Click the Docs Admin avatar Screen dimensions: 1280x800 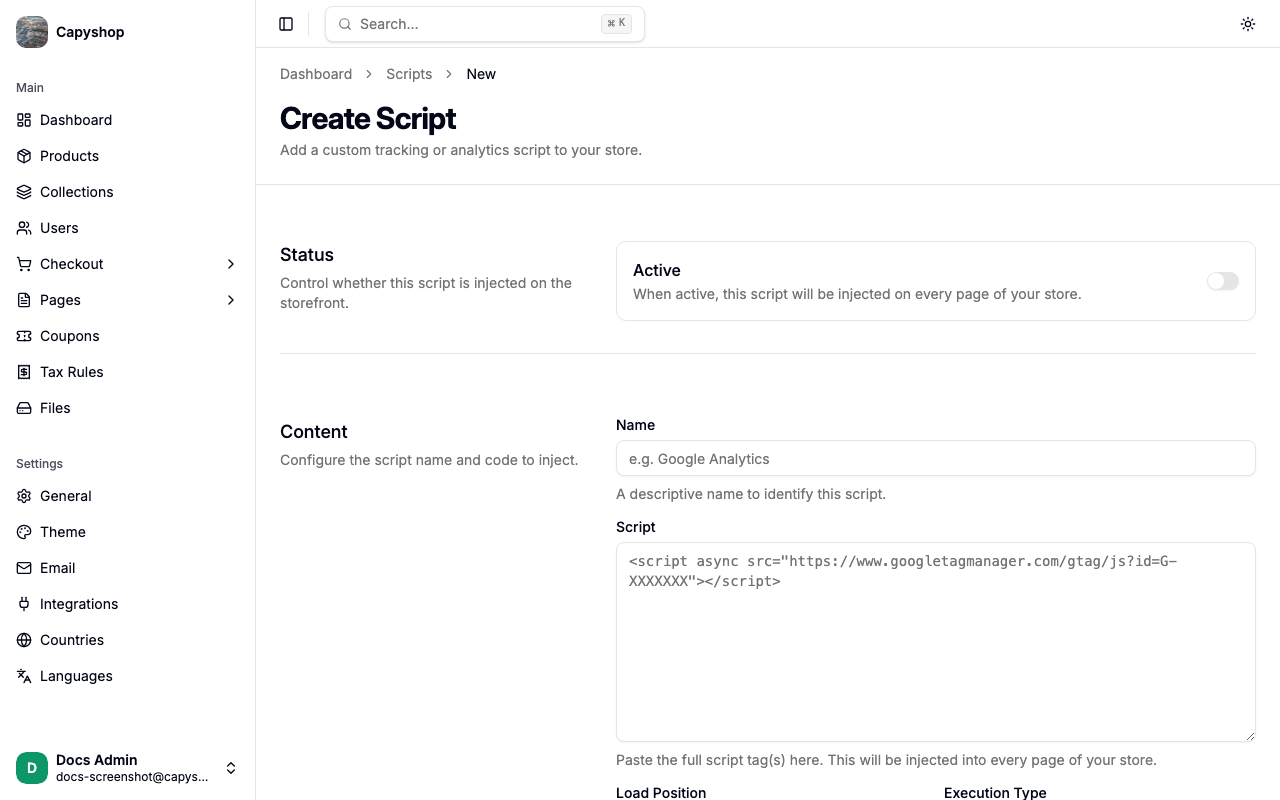(32, 768)
